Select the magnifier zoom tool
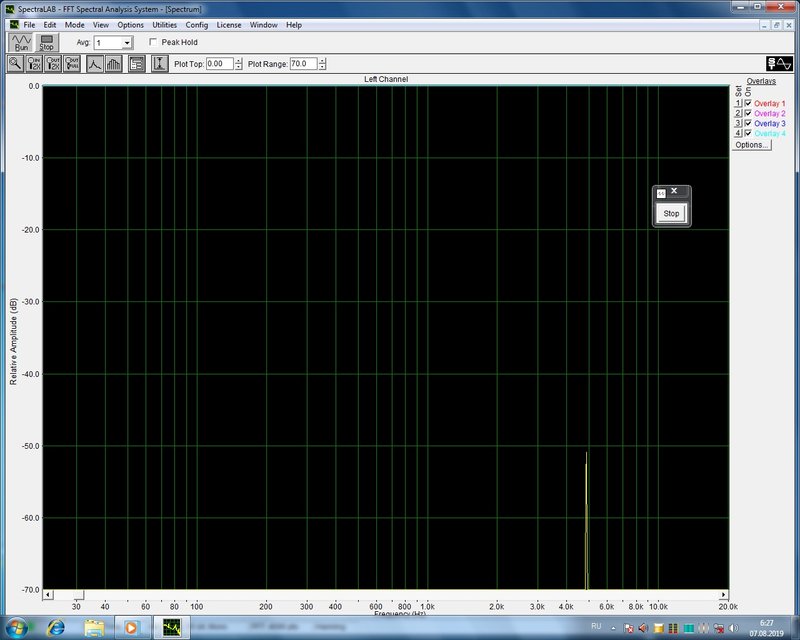 [15, 64]
